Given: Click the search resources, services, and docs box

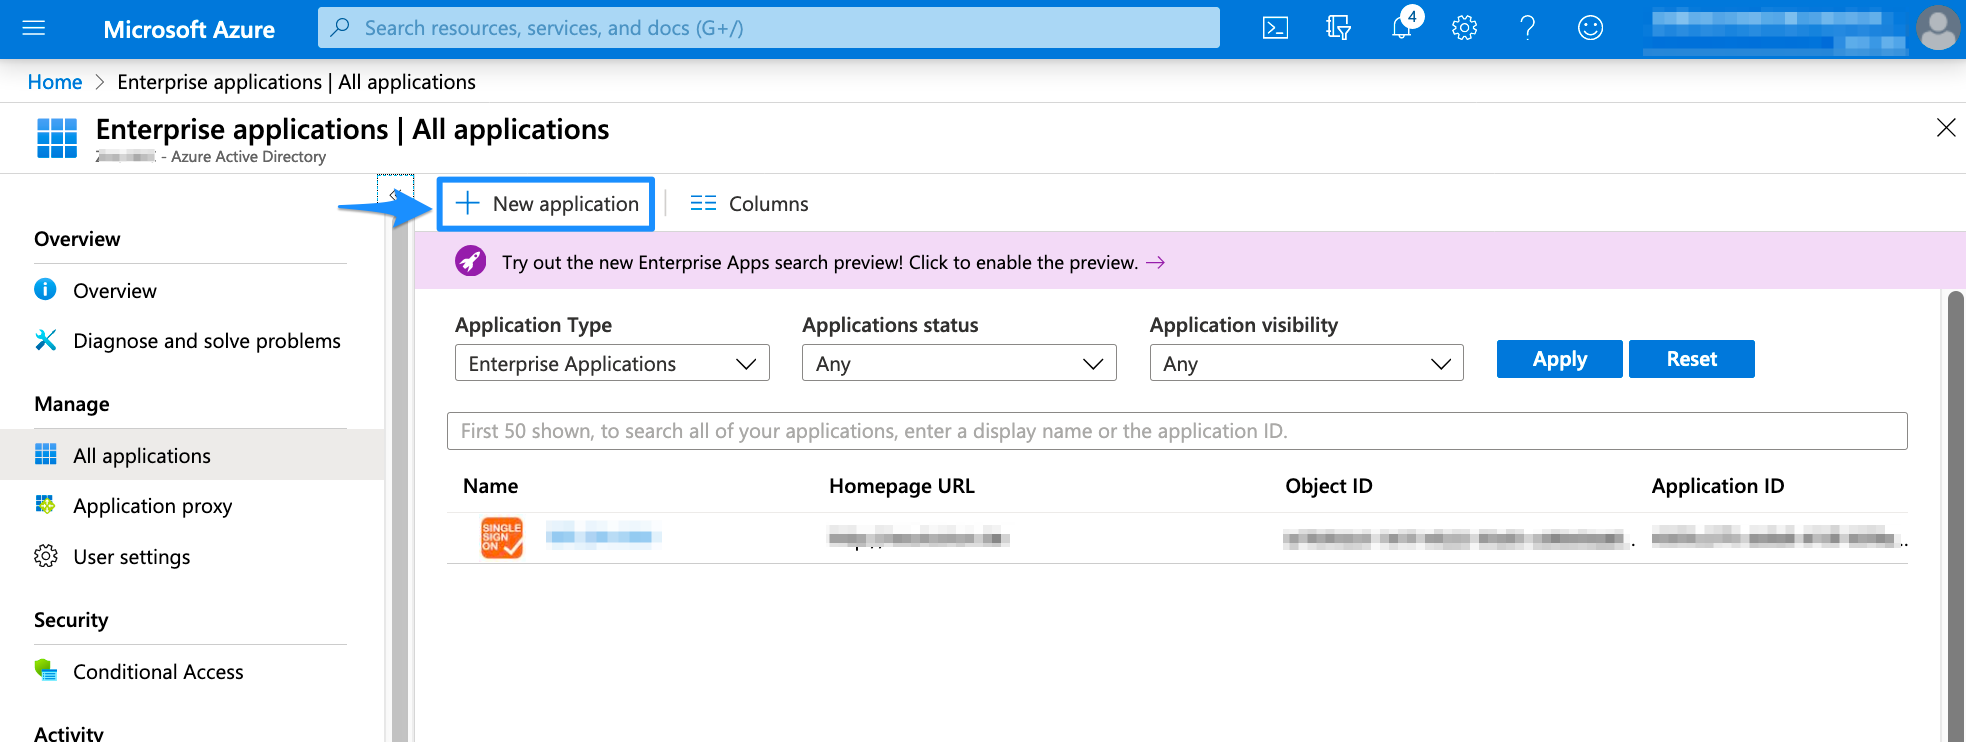Looking at the screenshot, I should (x=769, y=28).
